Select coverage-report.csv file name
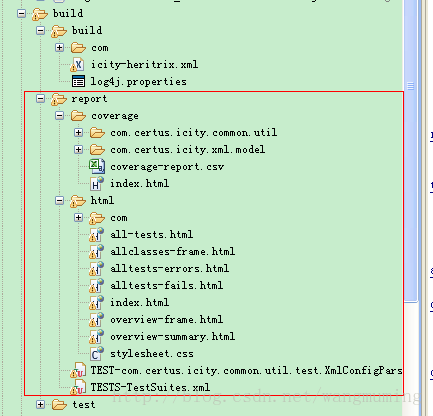The width and height of the screenshot is (433, 416). [x=167, y=167]
